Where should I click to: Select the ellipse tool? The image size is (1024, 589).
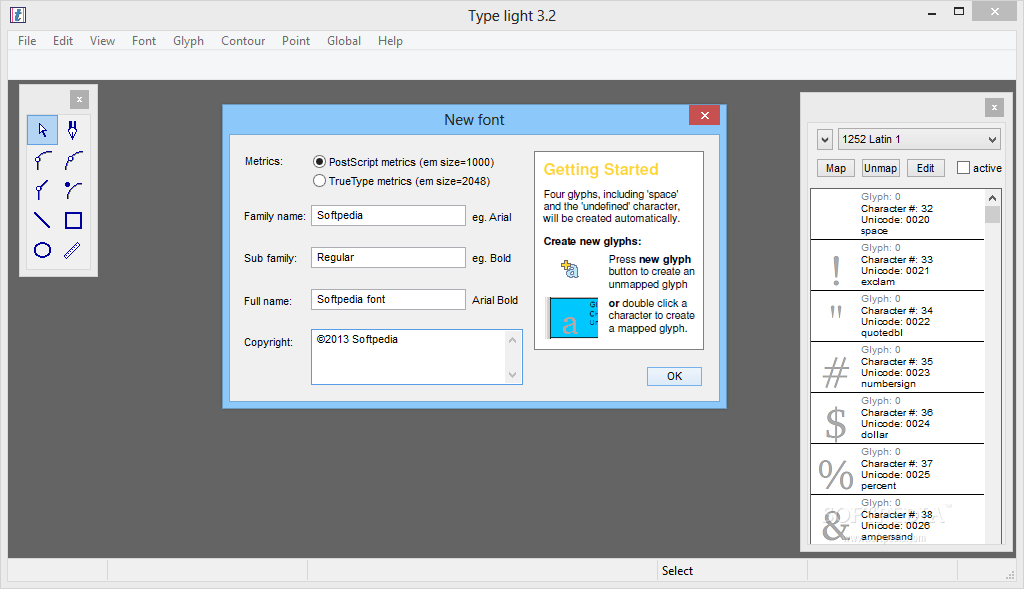[42, 250]
